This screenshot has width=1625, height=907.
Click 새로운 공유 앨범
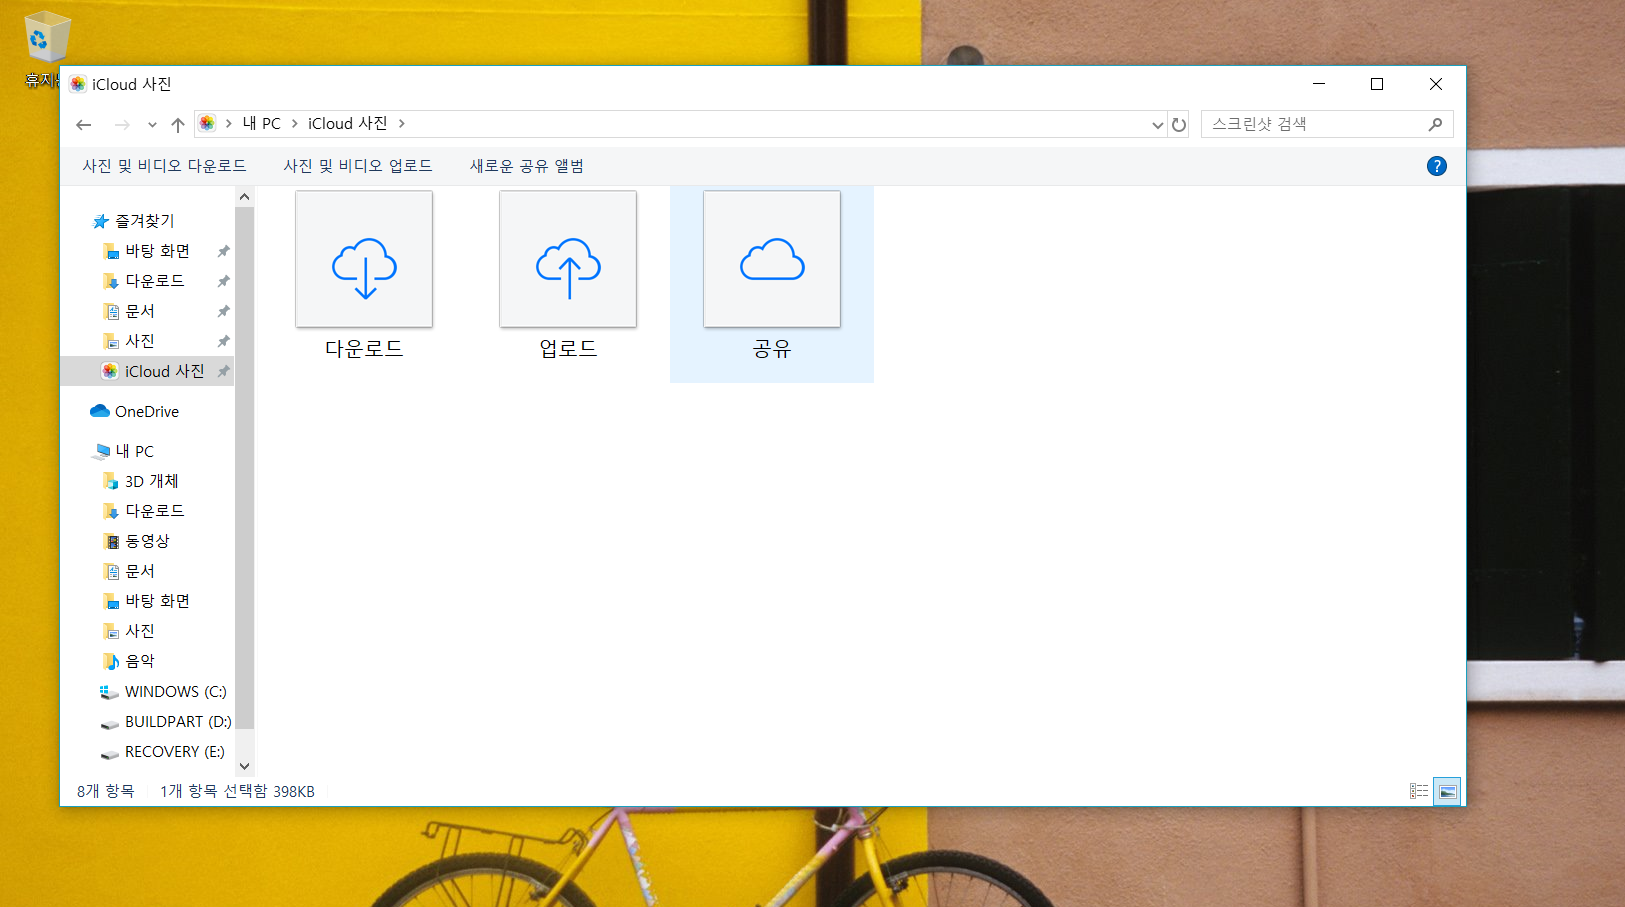click(x=527, y=166)
